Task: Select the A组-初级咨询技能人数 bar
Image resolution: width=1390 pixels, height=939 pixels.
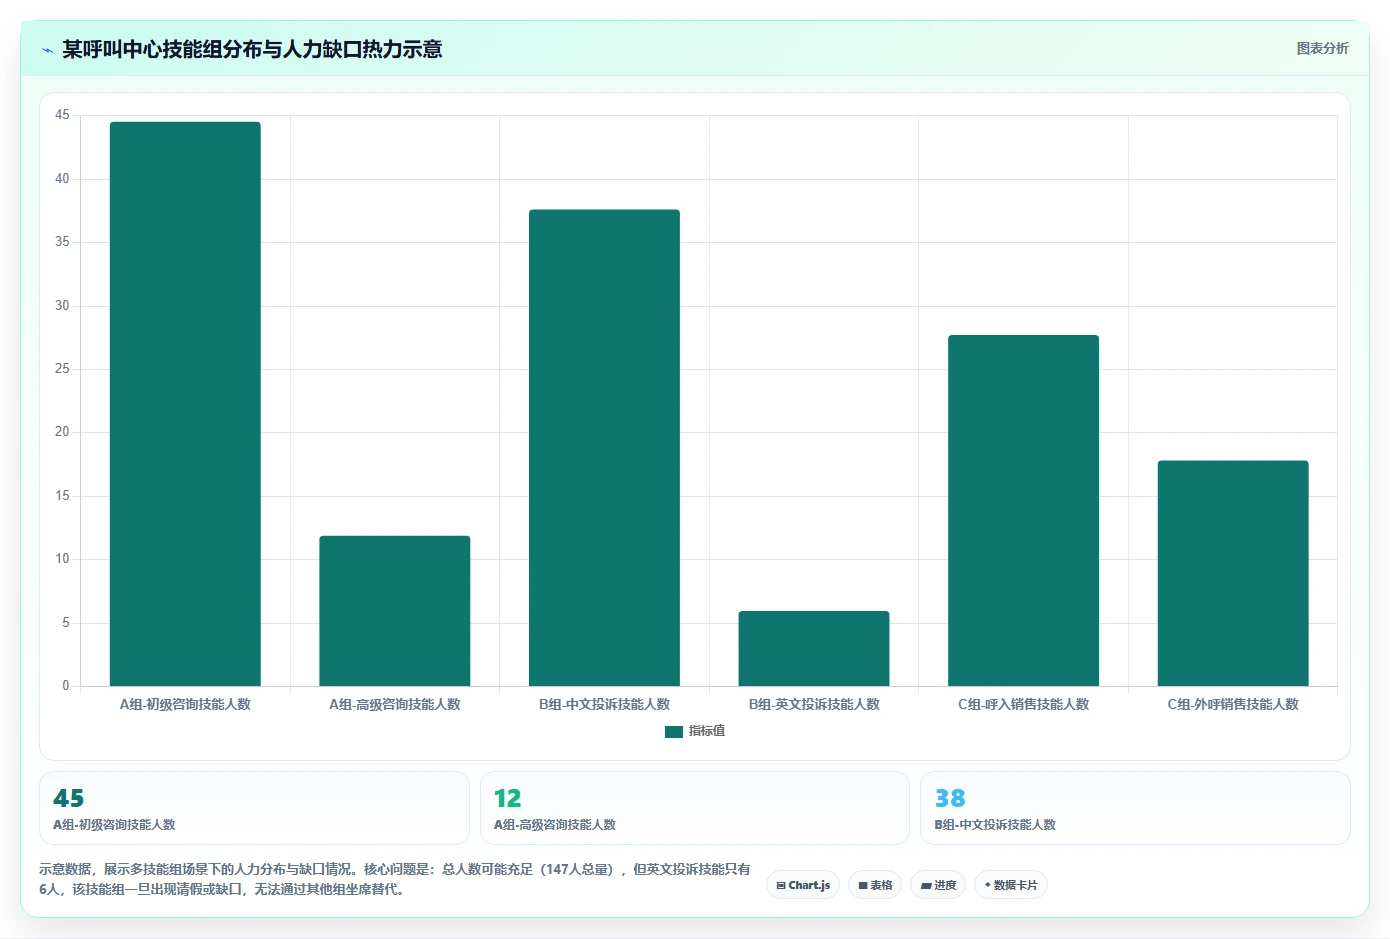Action: coord(185,404)
